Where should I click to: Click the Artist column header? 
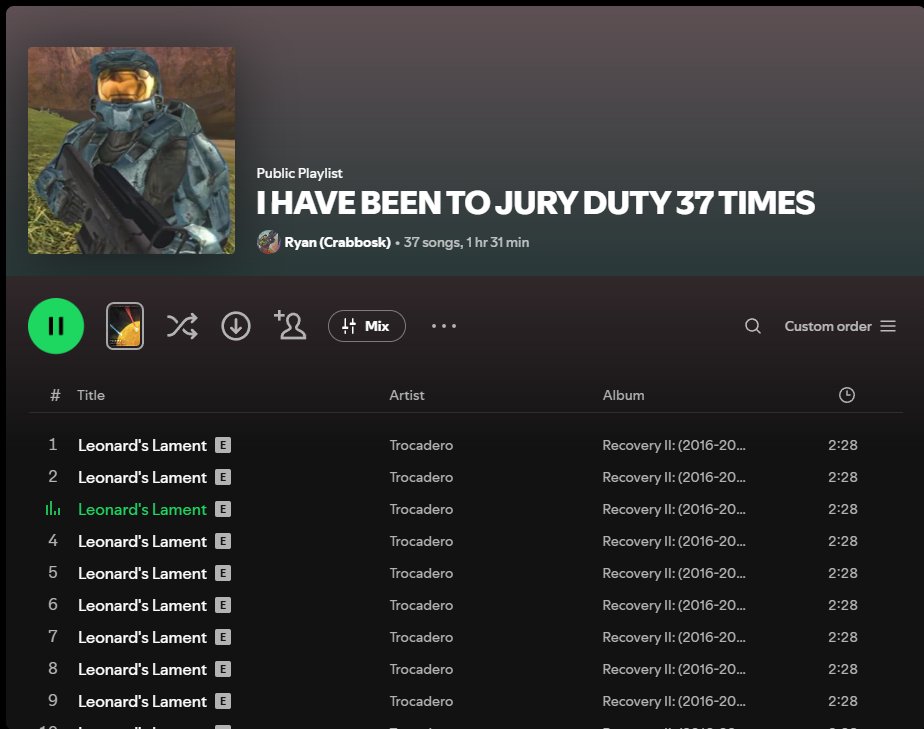(407, 395)
